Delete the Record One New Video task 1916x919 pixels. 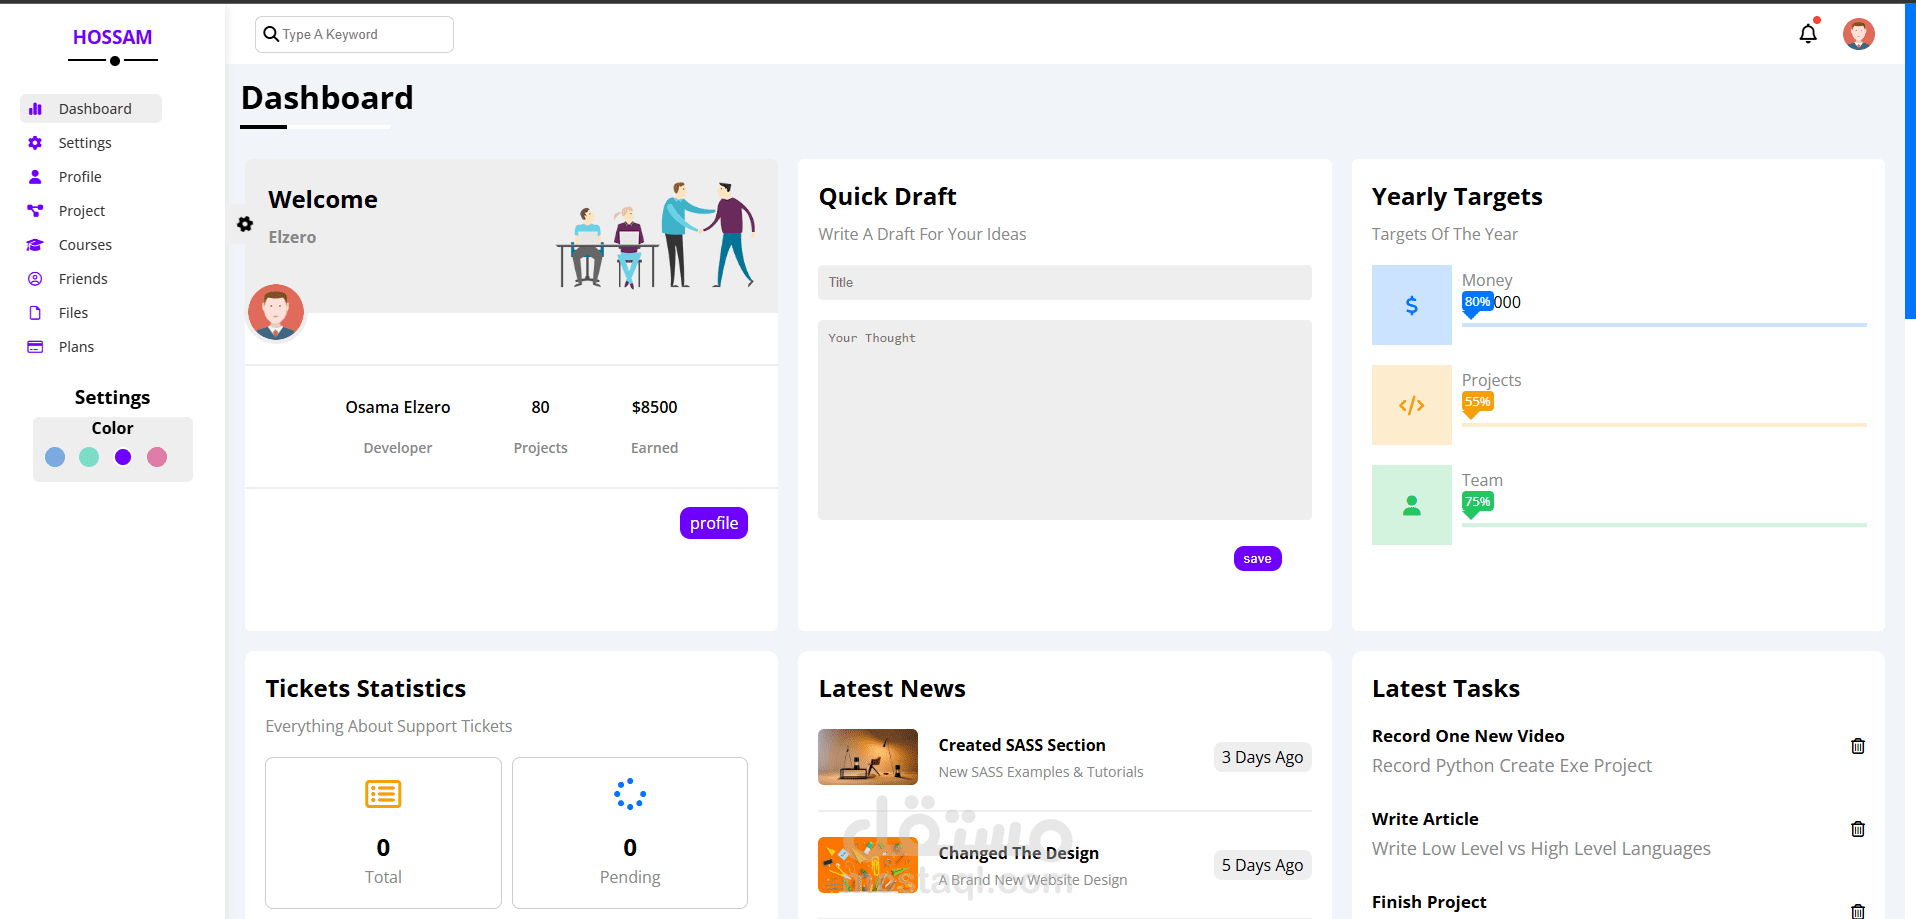1857,746
